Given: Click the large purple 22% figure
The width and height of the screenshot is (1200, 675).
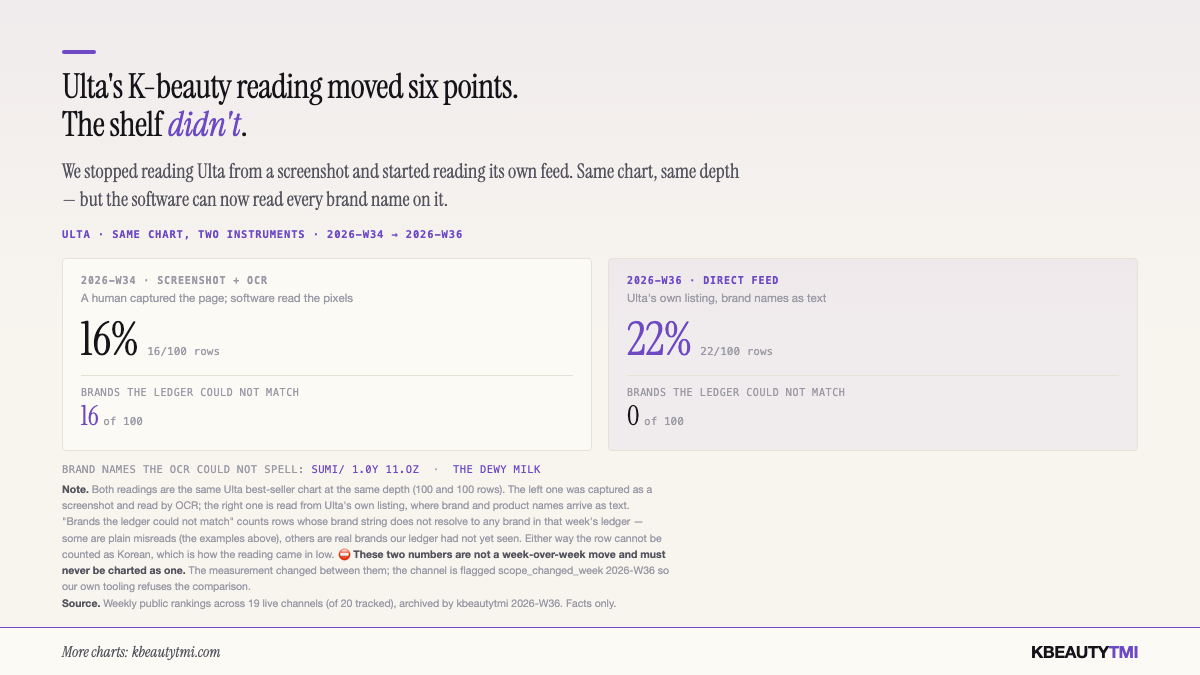Looking at the screenshot, I should (659, 339).
